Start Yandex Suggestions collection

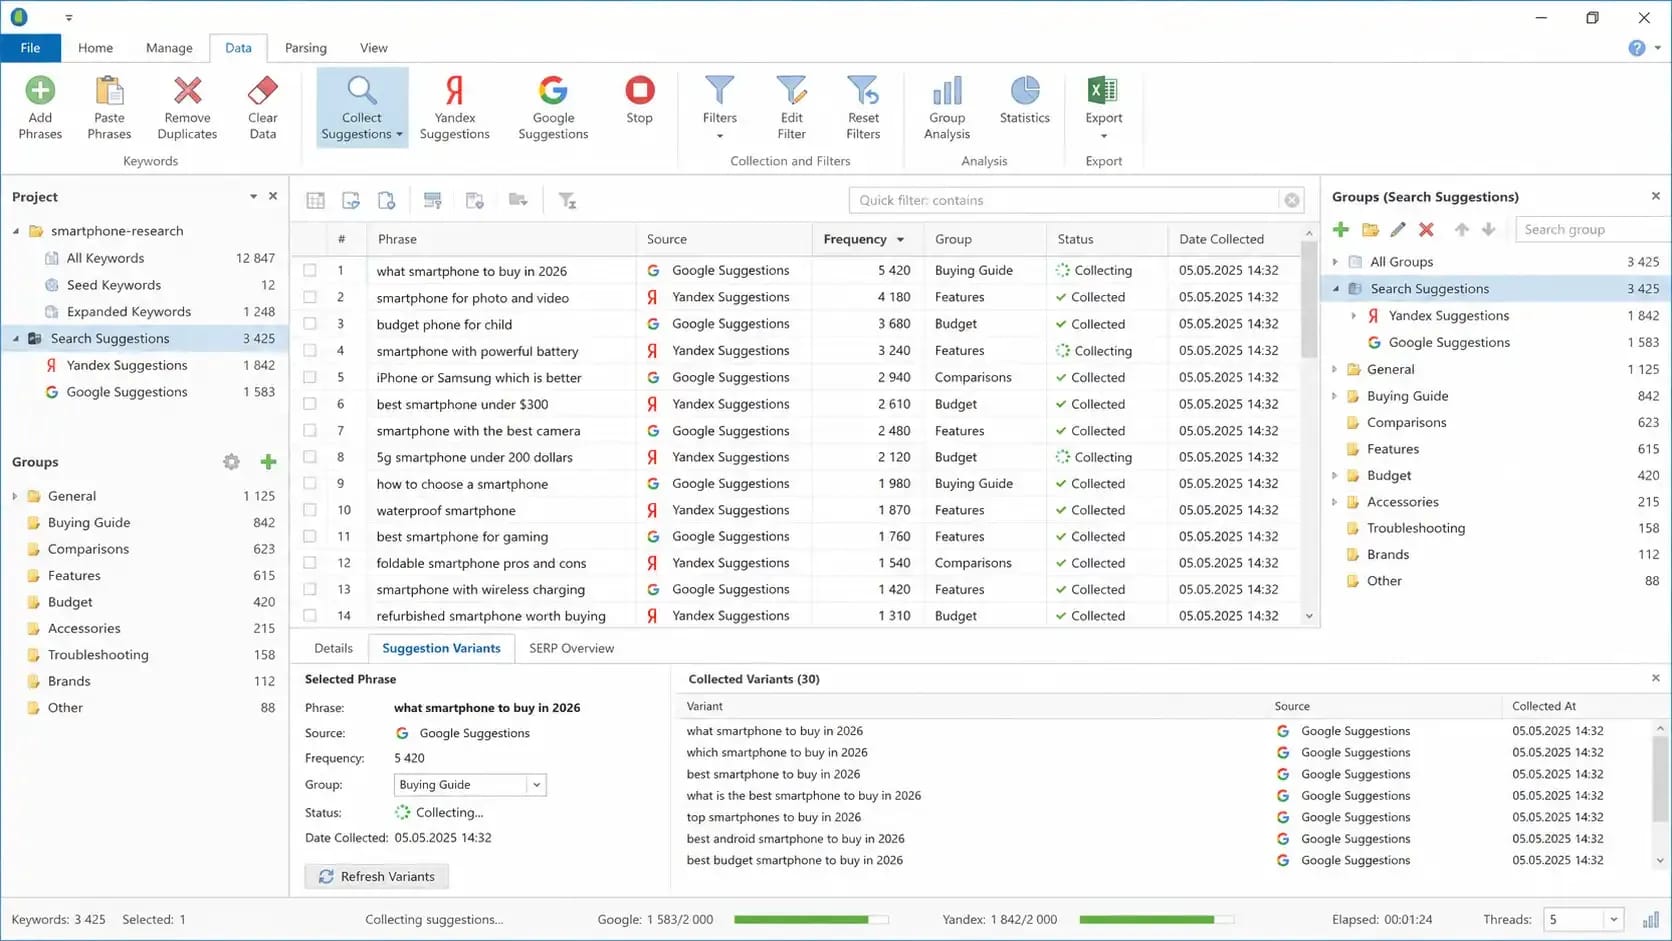click(x=455, y=108)
